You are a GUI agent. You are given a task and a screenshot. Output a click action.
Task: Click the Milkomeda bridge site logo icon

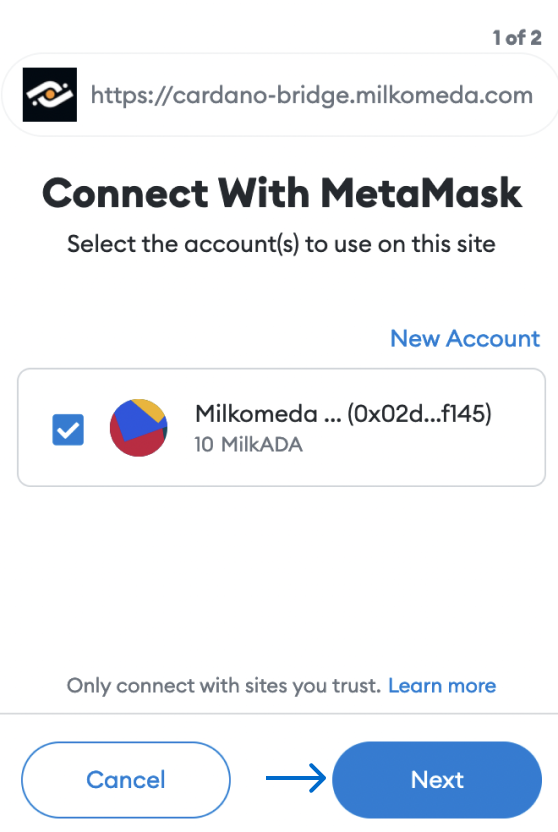point(50,95)
